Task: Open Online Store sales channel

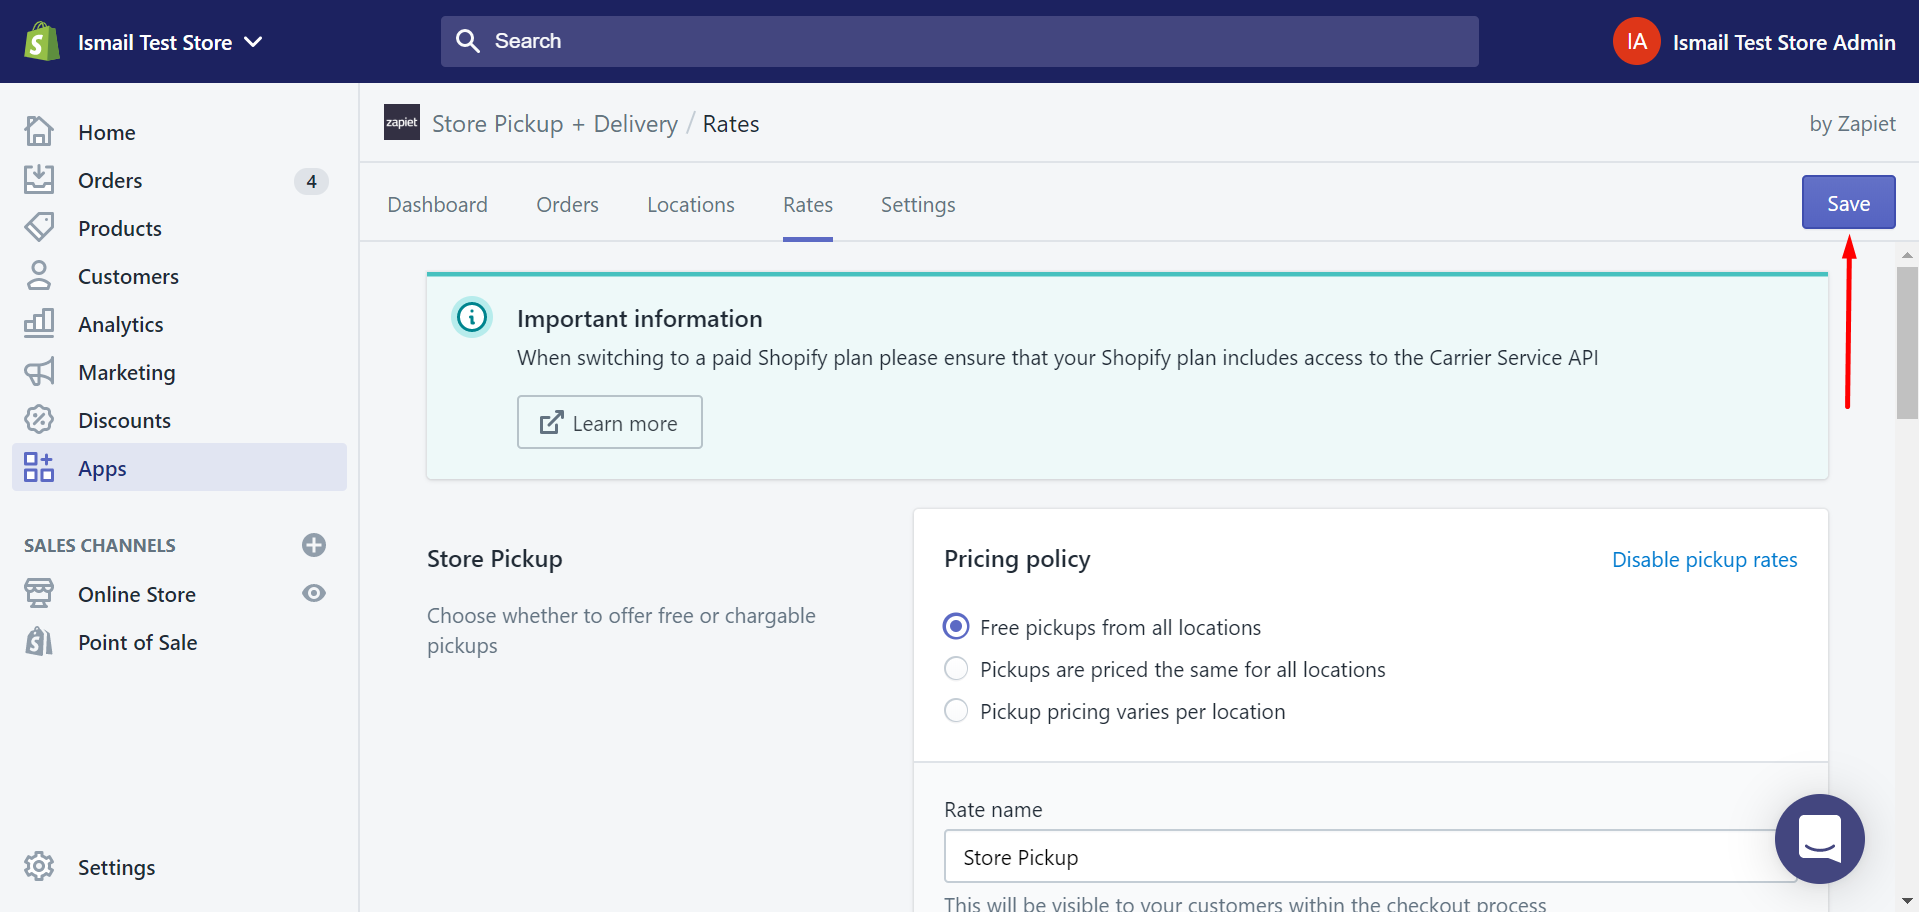Action: point(137,594)
